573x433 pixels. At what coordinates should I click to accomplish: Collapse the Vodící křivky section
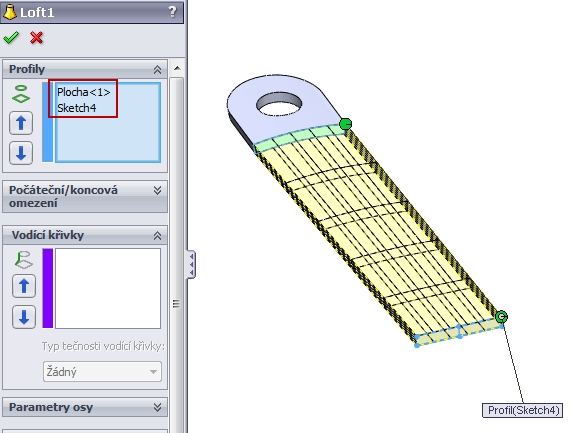[x=158, y=236]
